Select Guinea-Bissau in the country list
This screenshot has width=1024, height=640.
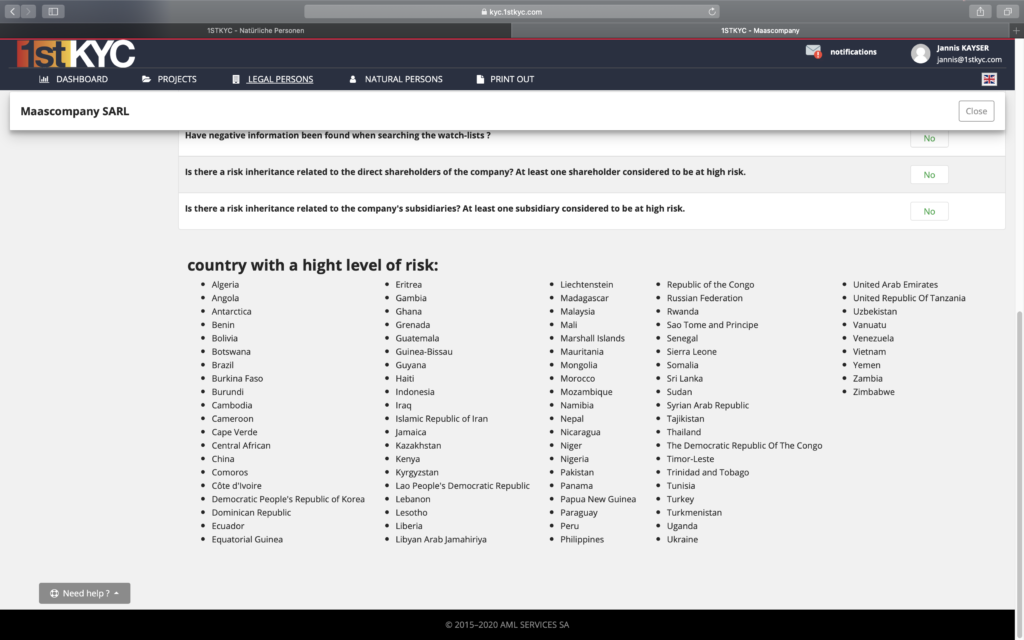[424, 351]
